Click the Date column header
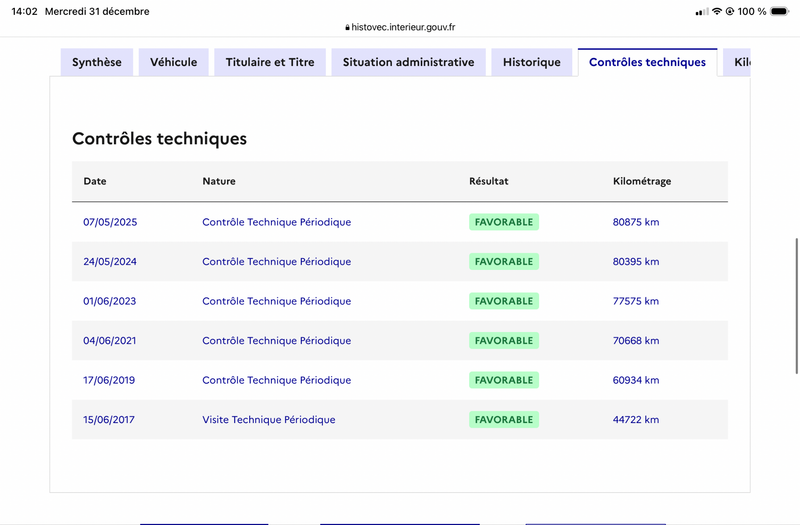800x525 pixels. [95, 182]
